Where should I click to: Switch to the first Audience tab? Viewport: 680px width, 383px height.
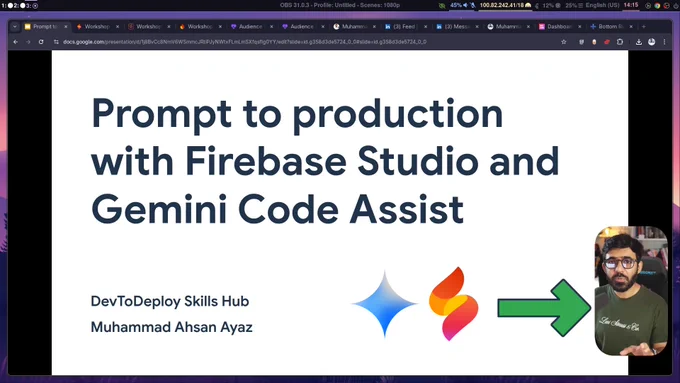click(x=251, y=27)
